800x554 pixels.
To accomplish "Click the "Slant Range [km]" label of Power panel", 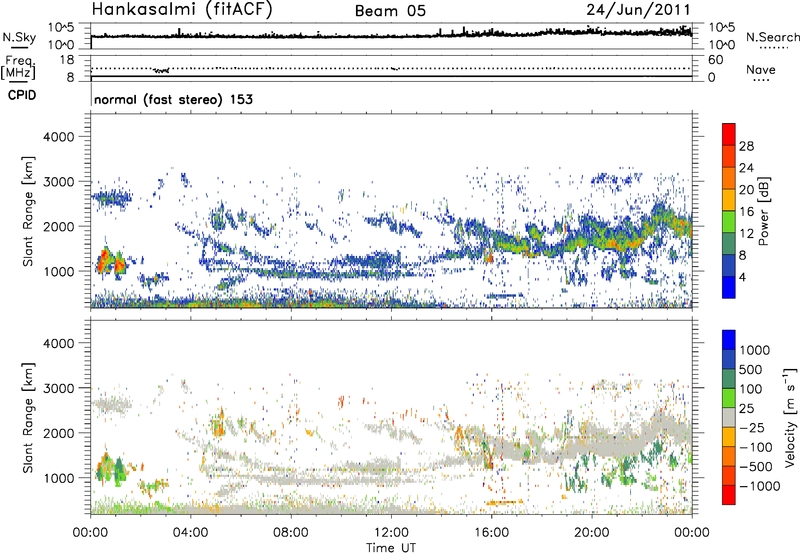I will (x=28, y=211).
